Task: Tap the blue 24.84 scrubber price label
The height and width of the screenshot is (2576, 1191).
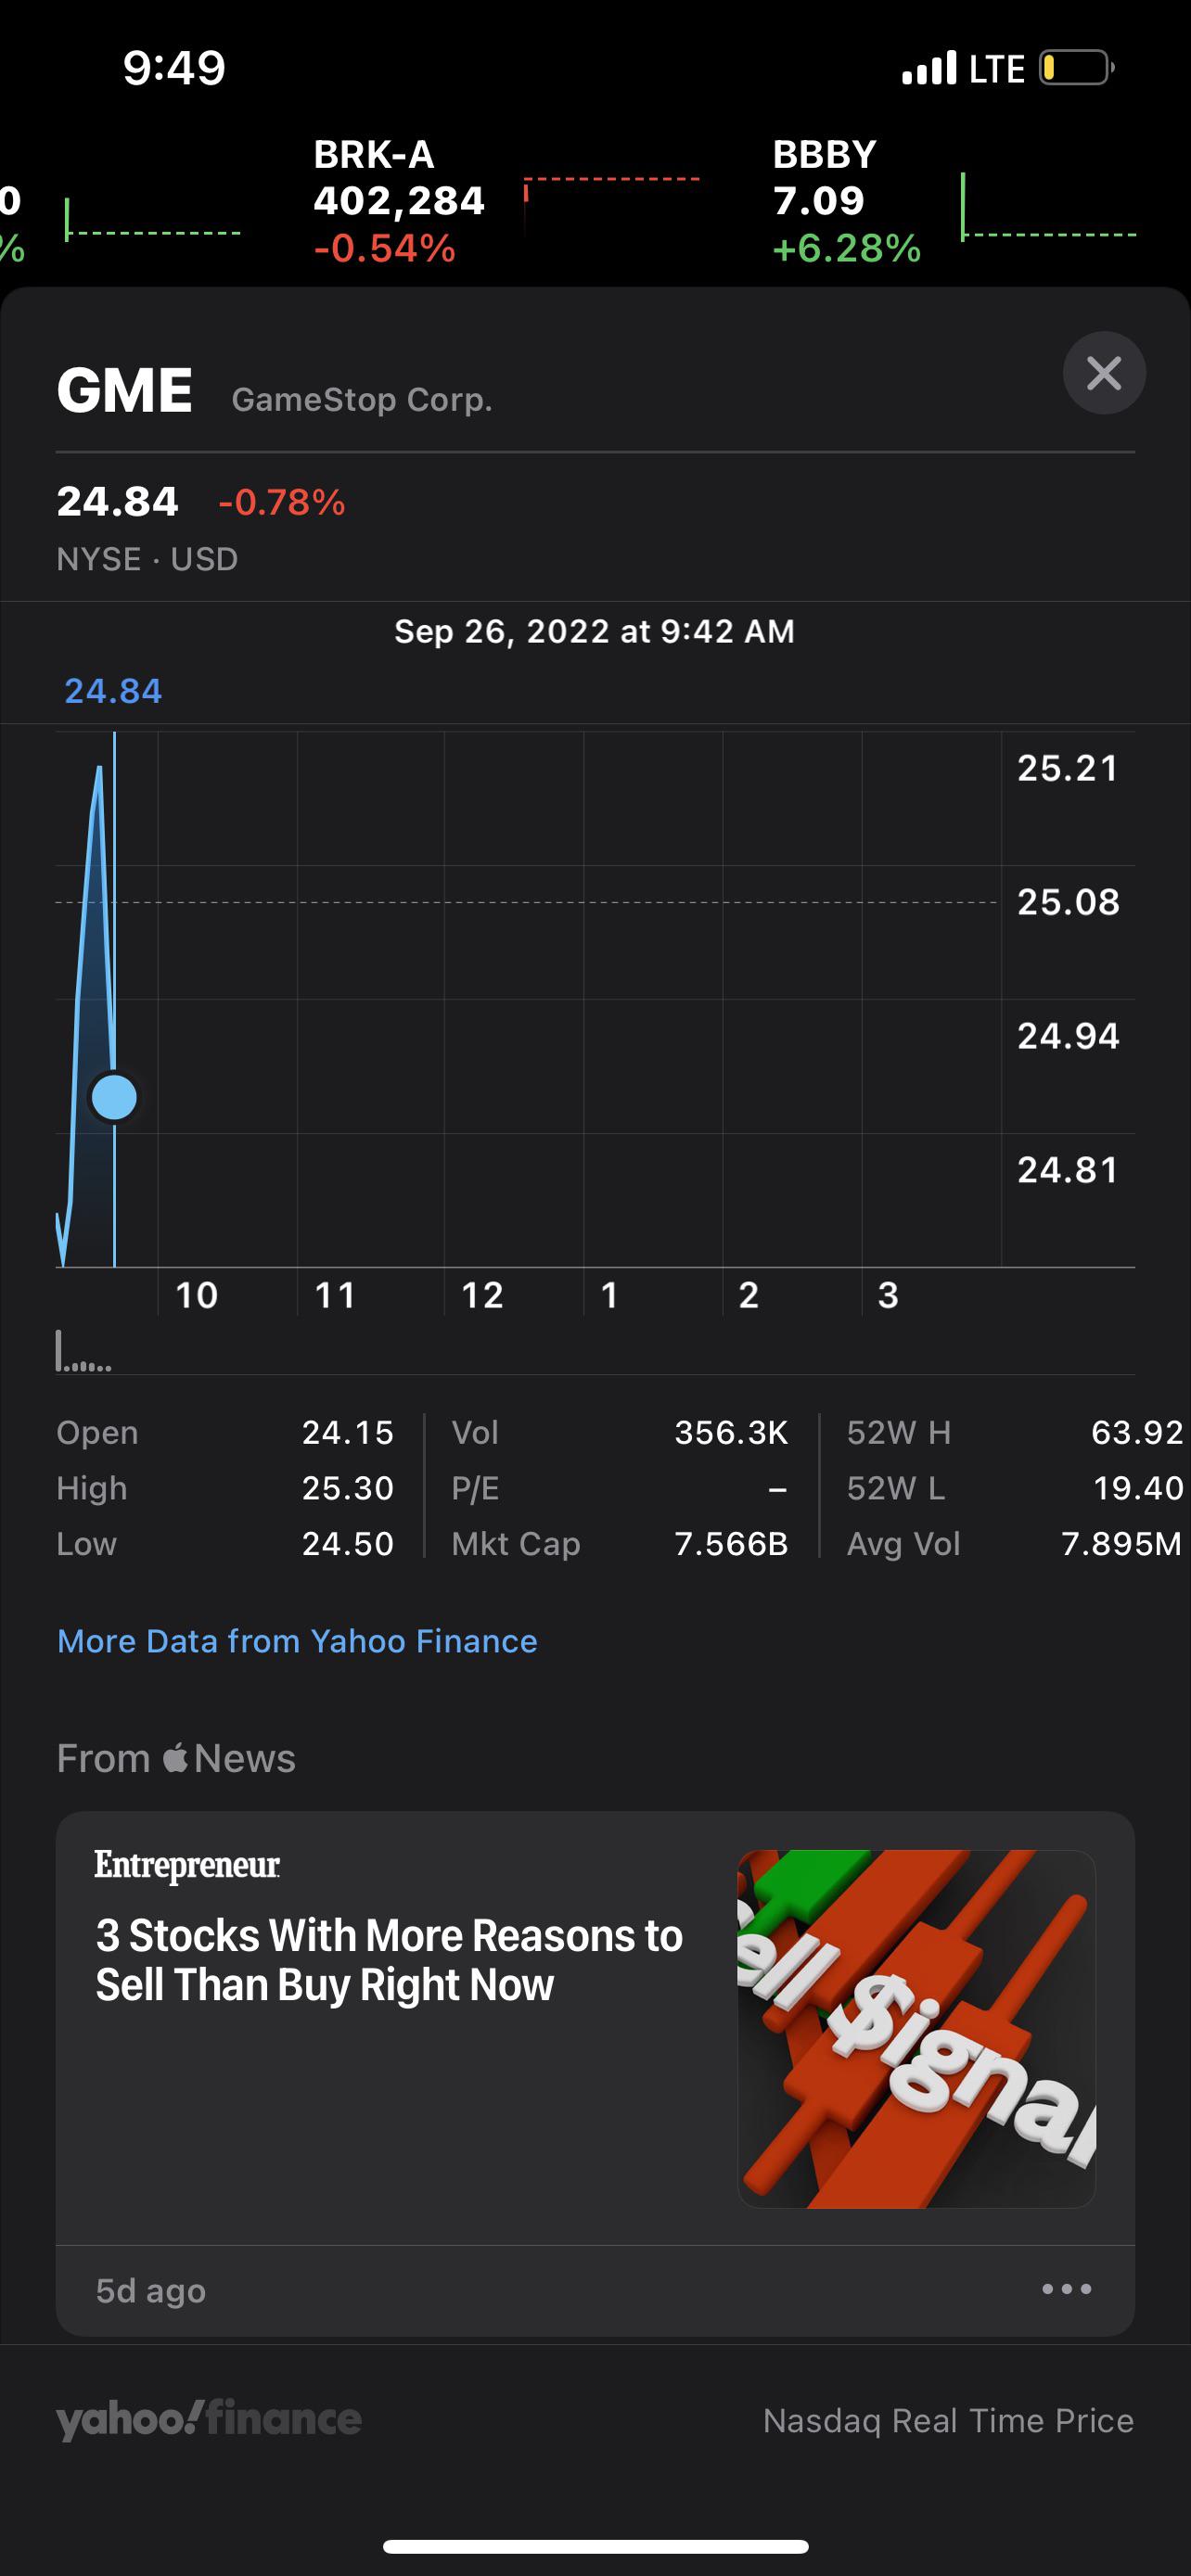Action: coord(113,691)
